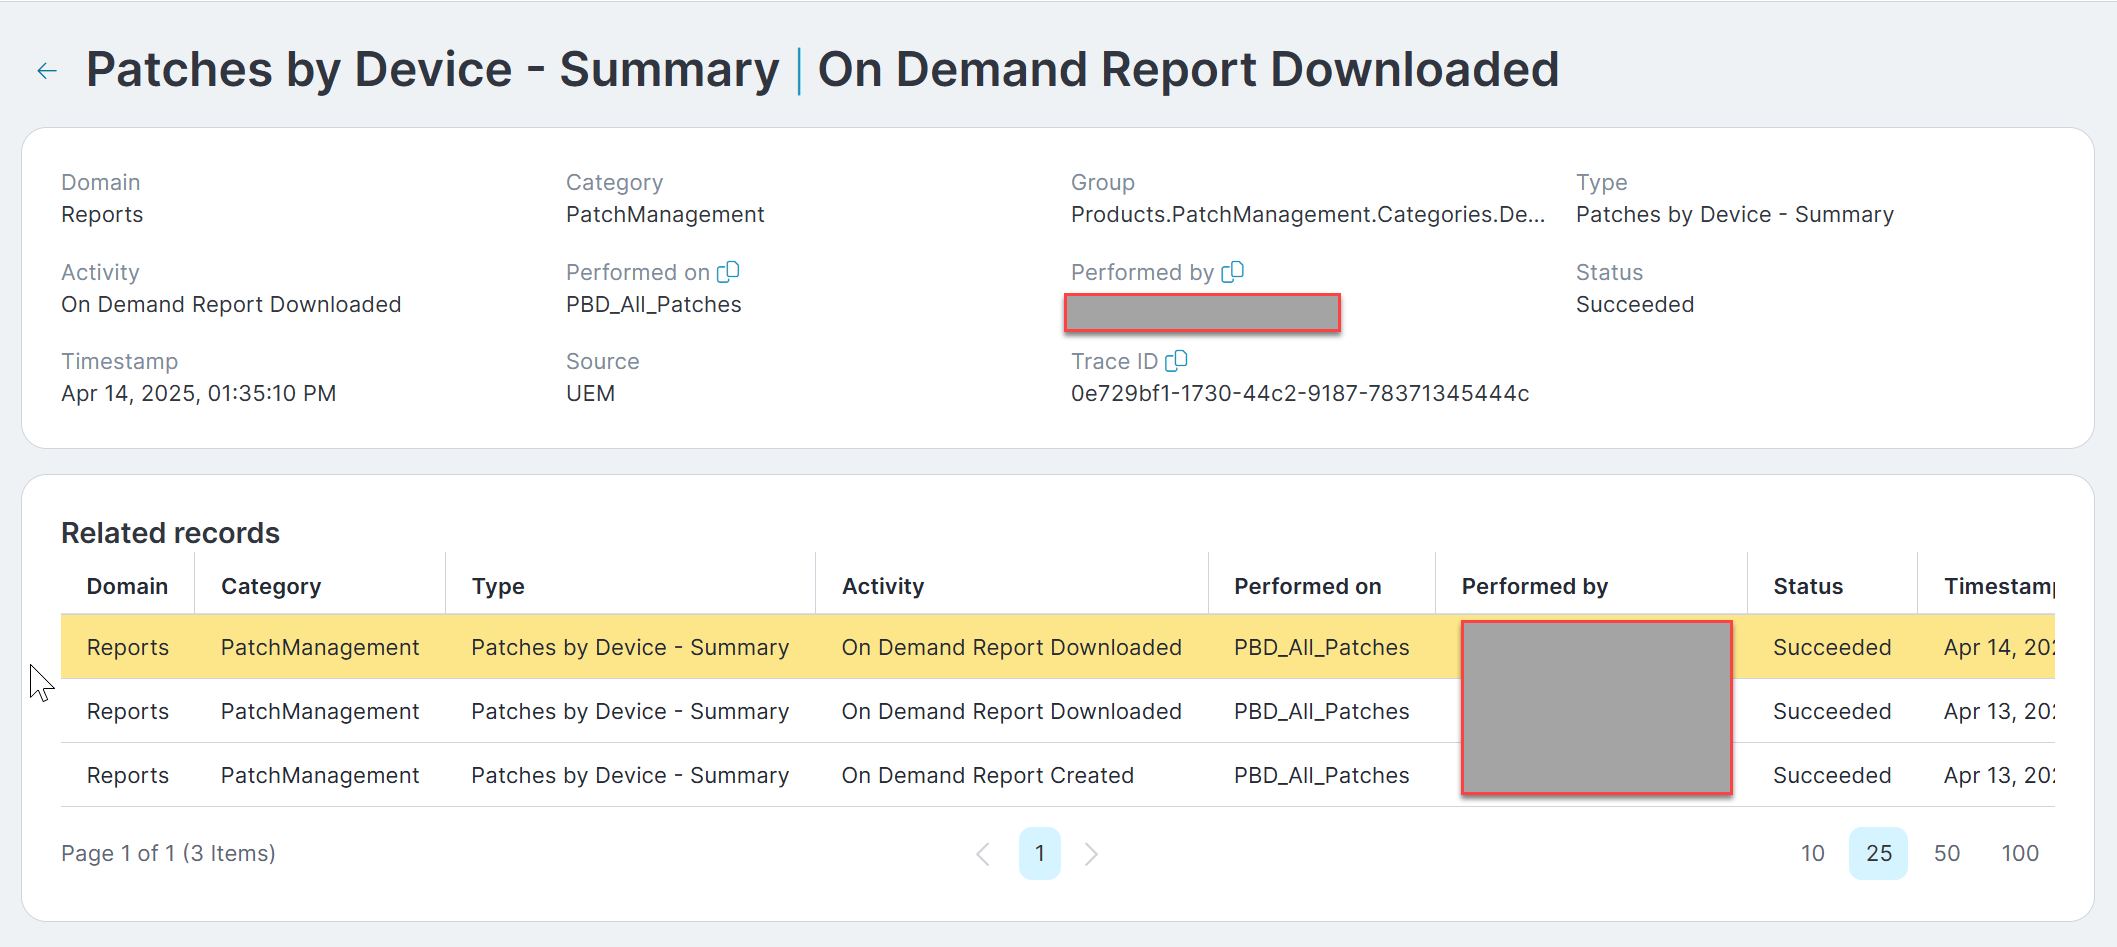Sort by Category column header
Image resolution: width=2117 pixels, height=947 pixels.
coord(271,587)
